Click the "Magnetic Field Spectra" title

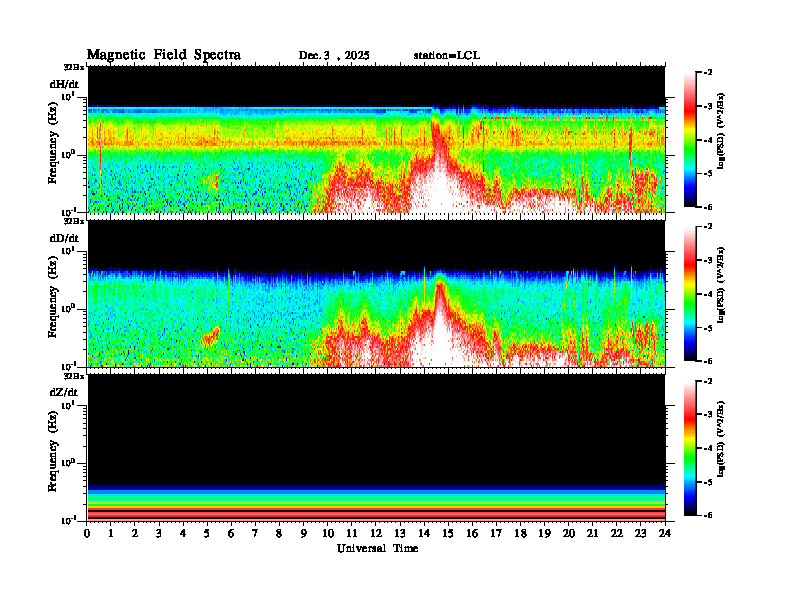click(x=164, y=55)
